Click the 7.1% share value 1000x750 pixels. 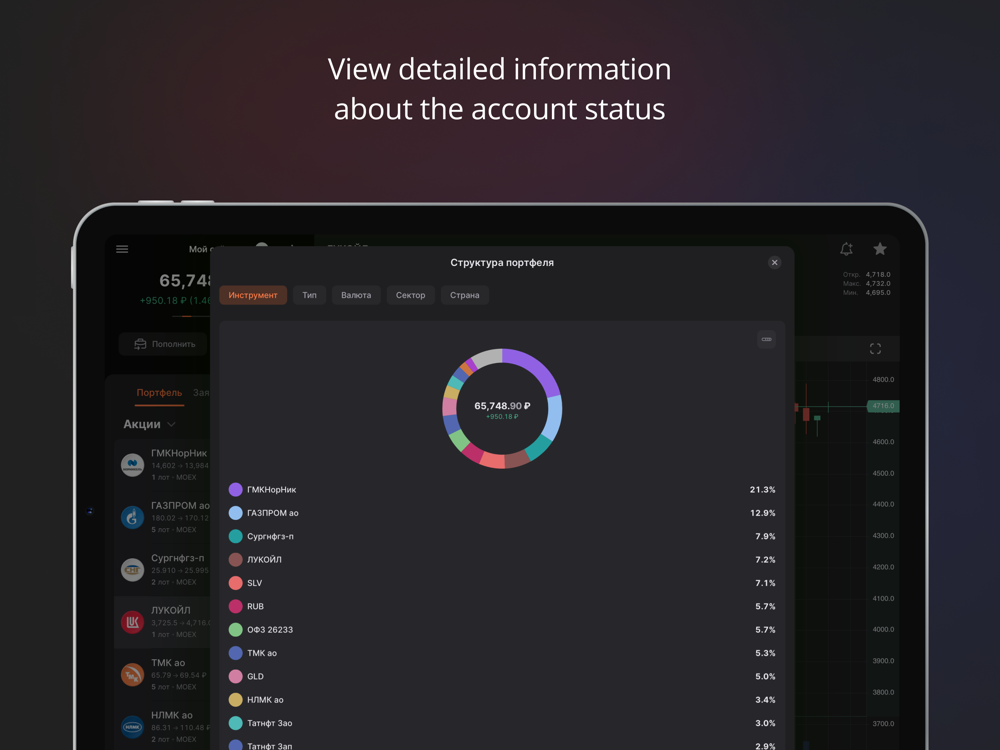[765, 583]
